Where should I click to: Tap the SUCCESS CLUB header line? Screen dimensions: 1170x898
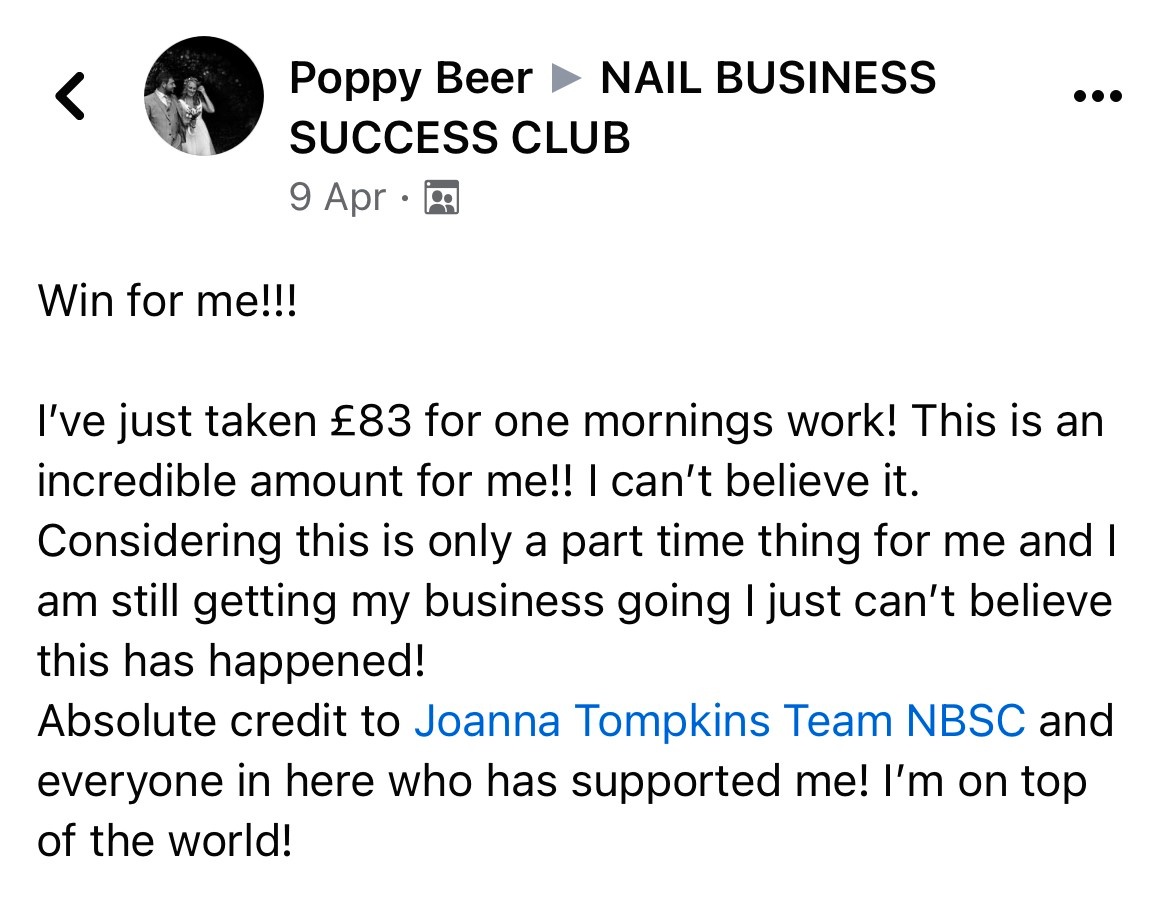point(460,138)
